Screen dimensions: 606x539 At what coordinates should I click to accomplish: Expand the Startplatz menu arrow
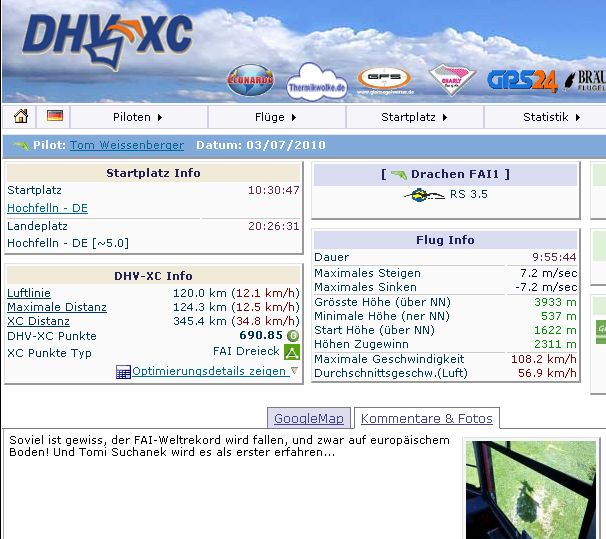445,117
